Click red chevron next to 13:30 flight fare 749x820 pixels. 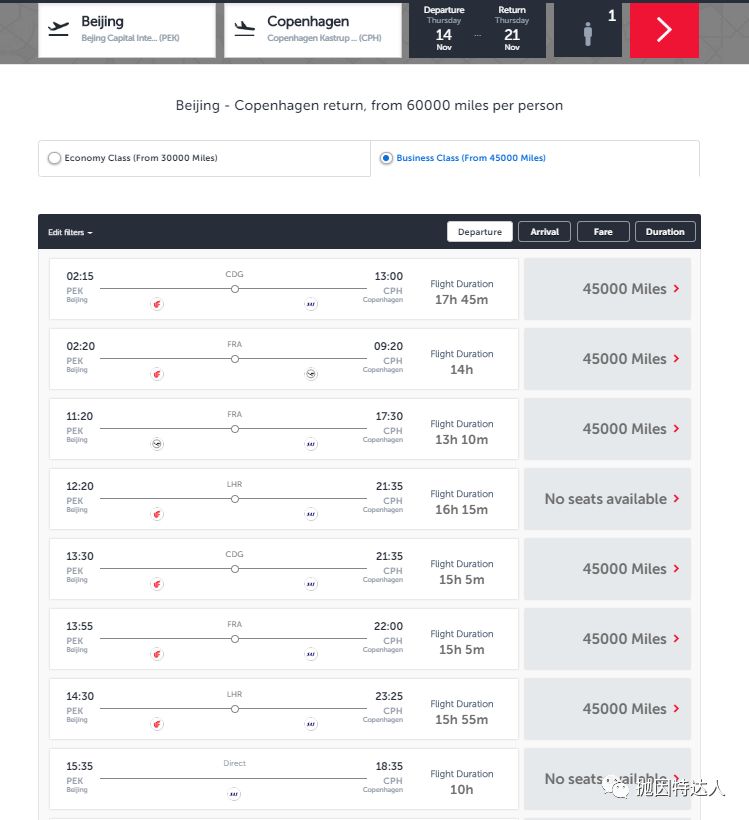tap(676, 569)
